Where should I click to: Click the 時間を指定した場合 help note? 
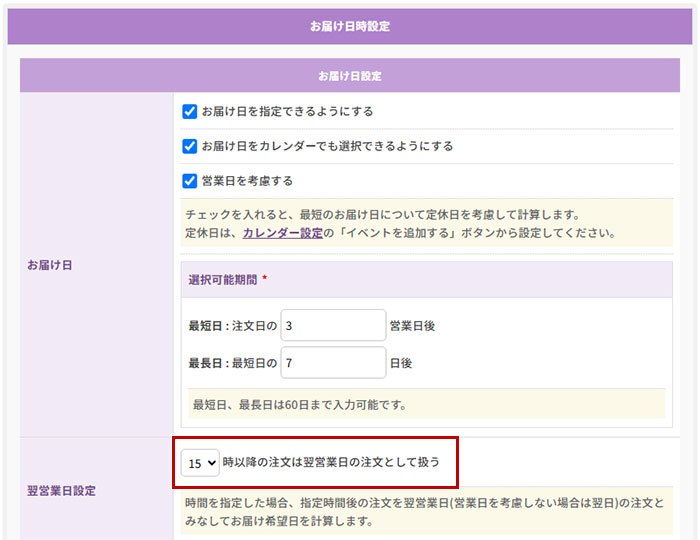426,512
